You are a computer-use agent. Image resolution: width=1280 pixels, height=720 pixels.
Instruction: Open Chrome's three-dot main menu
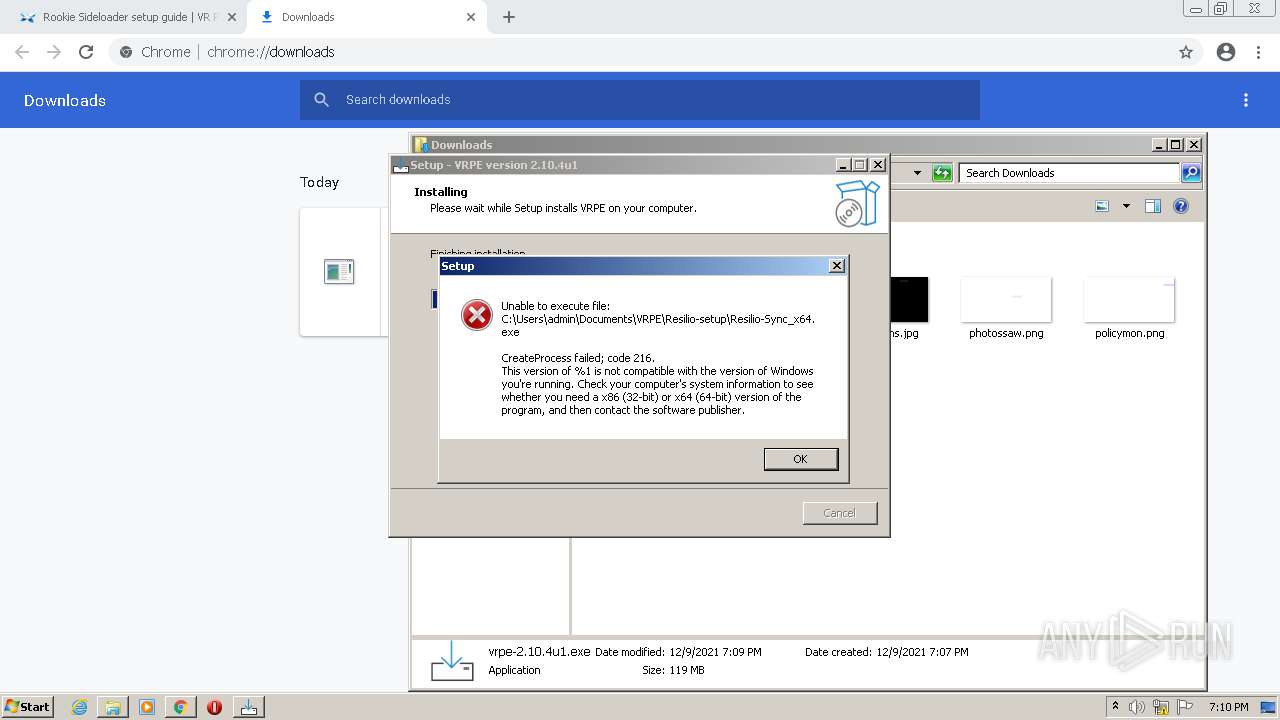[1259, 52]
